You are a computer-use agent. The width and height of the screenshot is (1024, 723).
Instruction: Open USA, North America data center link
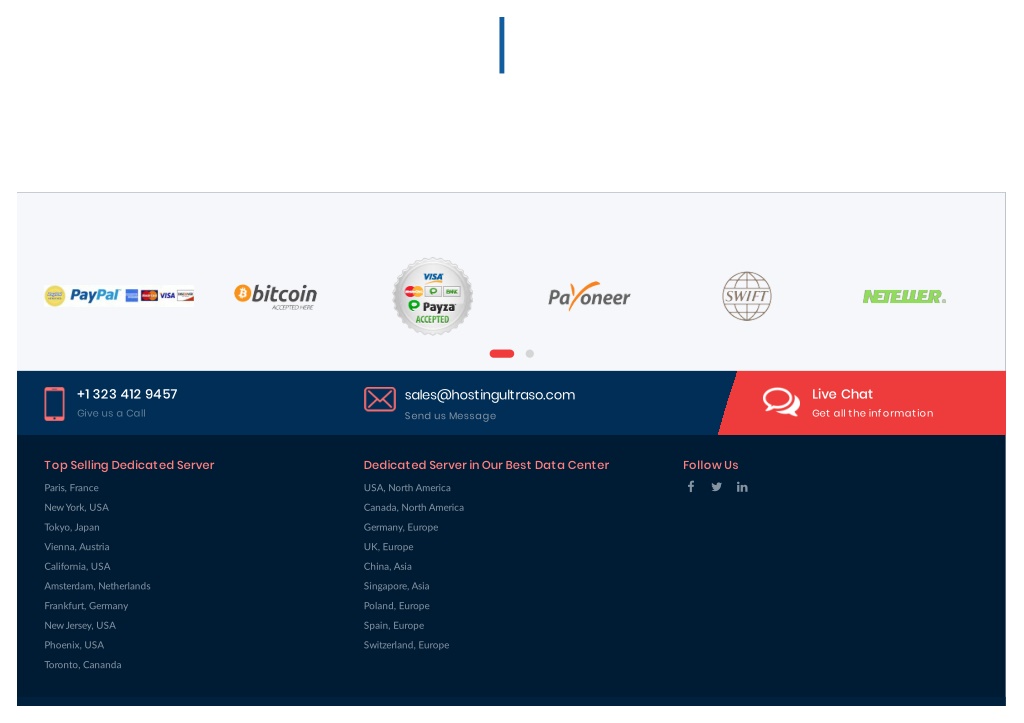pyautogui.click(x=407, y=488)
